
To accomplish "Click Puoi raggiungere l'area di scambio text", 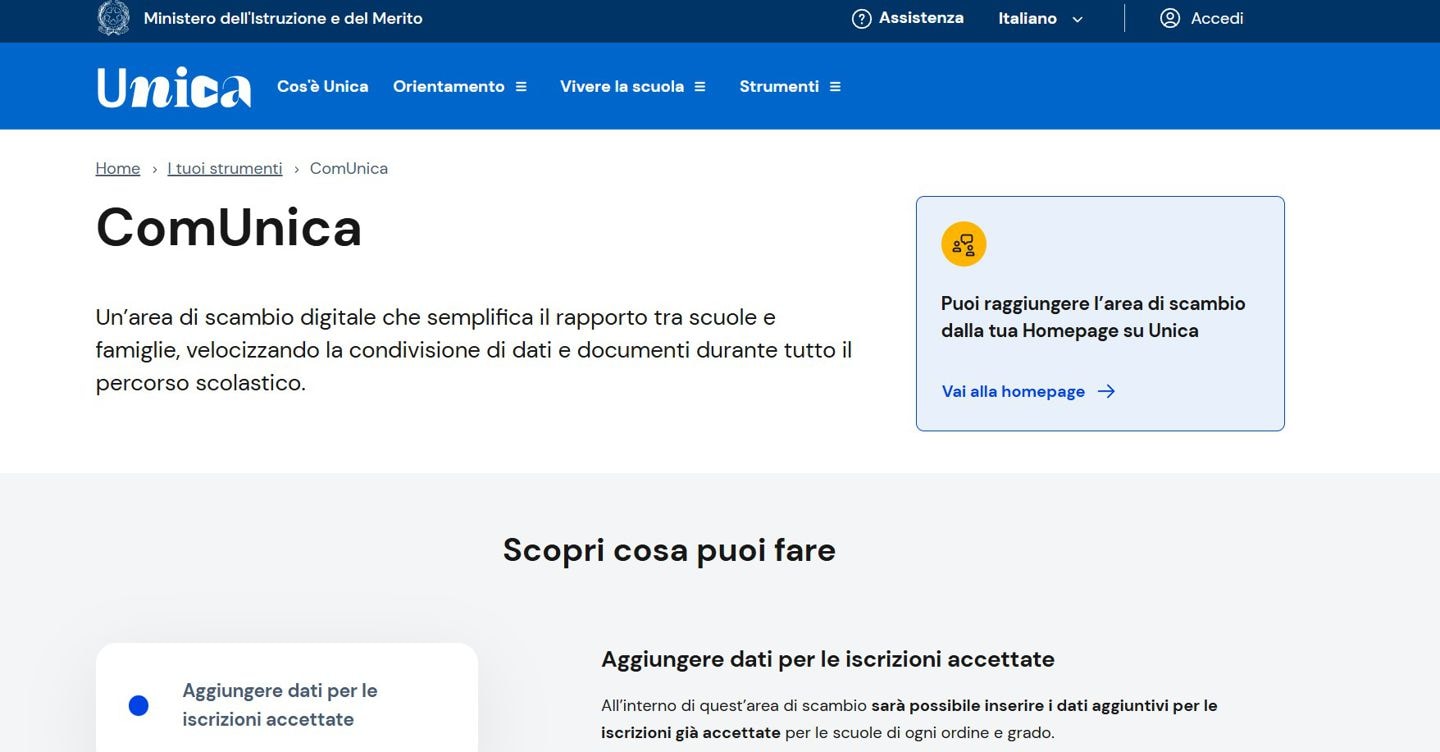I will 1093,317.
